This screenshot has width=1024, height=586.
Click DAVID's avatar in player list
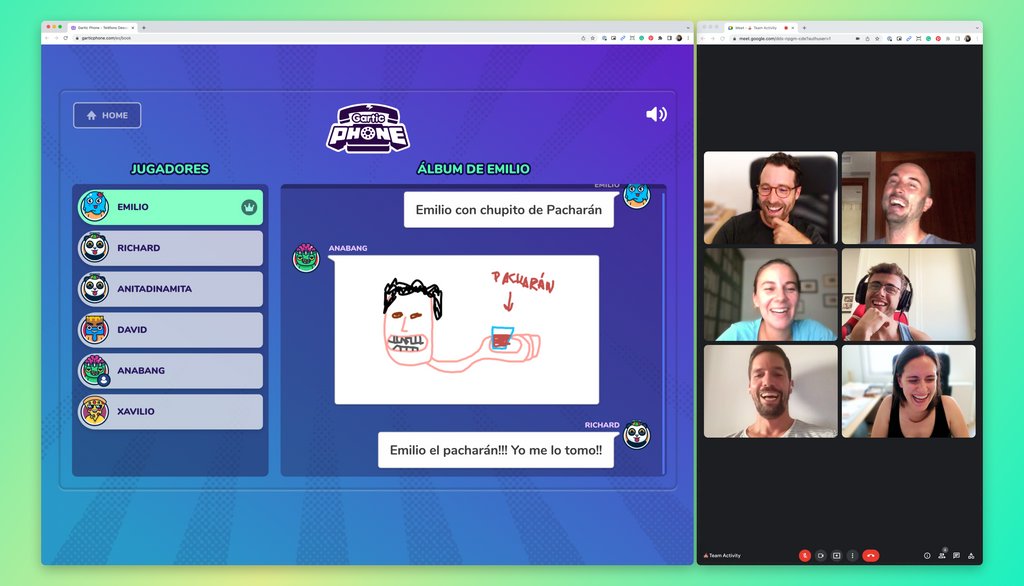[95, 329]
